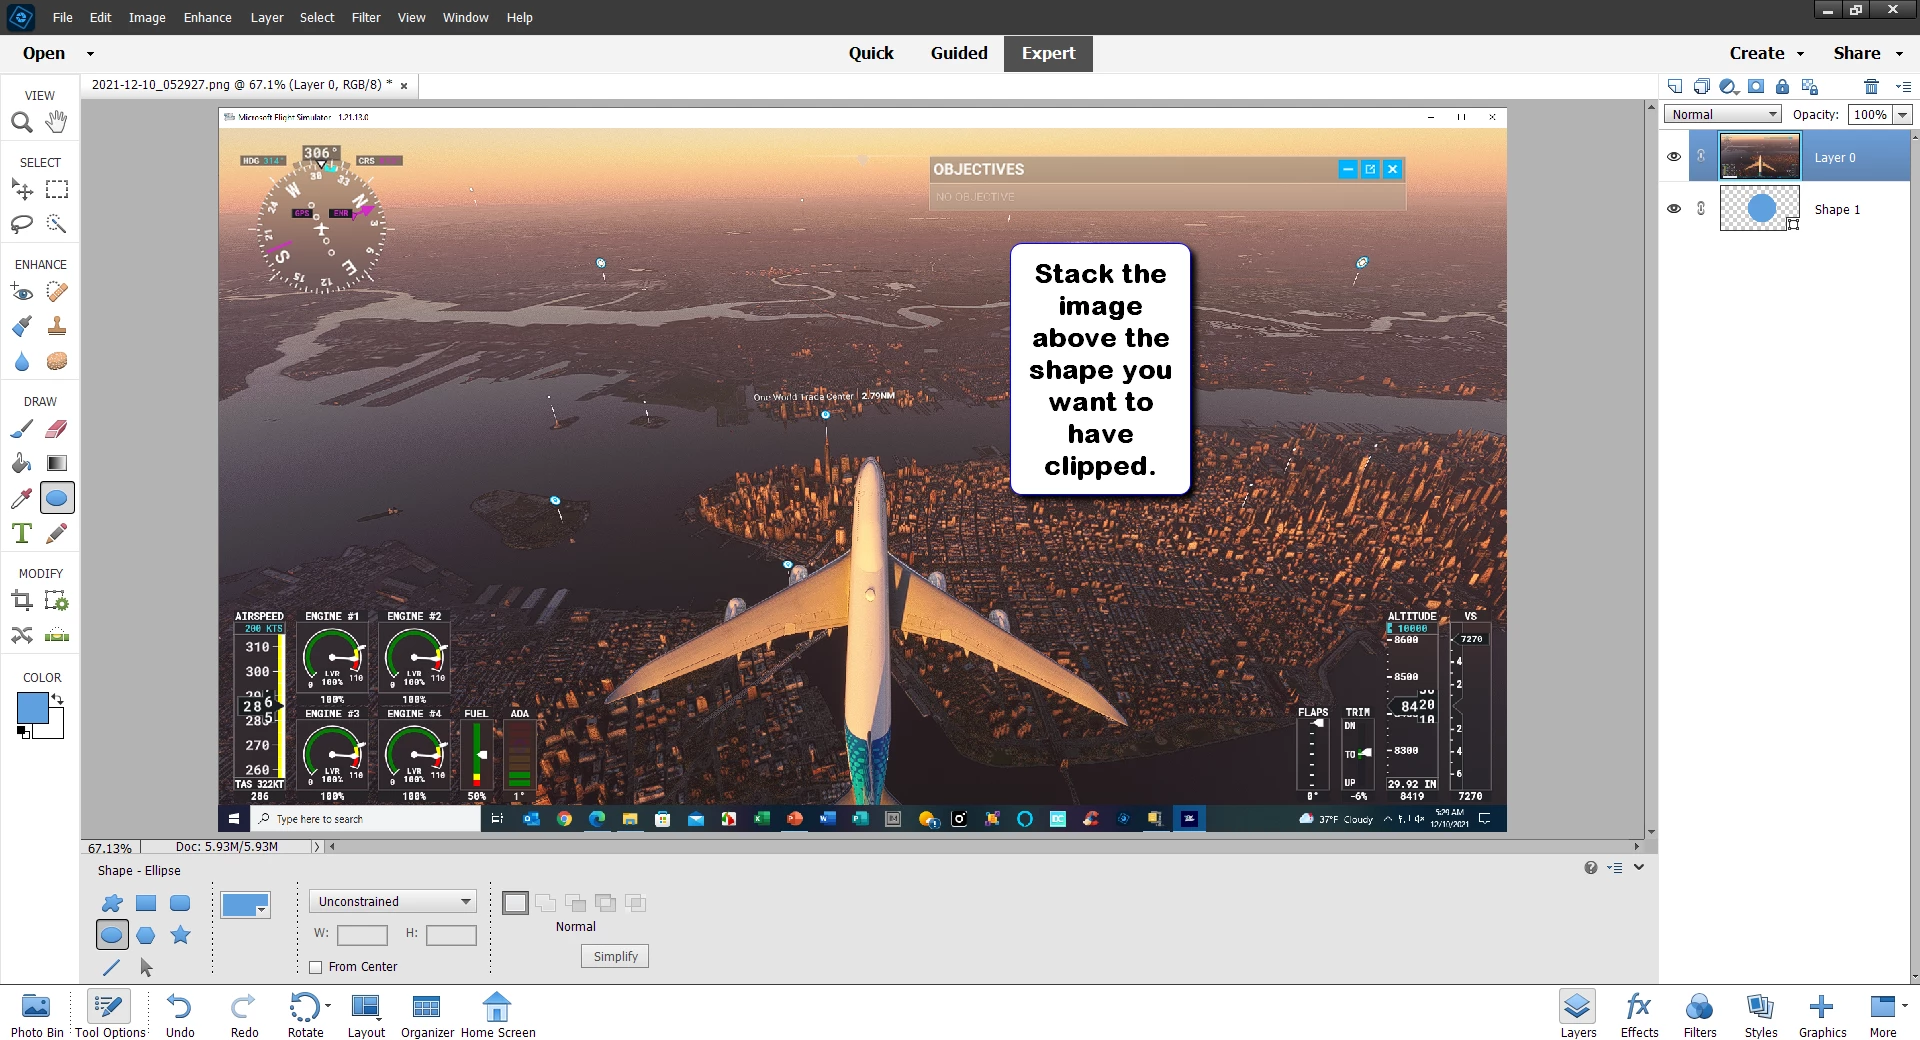Switch to Guided mode tab
Image resolution: width=1920 pixels, height=1040 pixels.
point(959,53)
